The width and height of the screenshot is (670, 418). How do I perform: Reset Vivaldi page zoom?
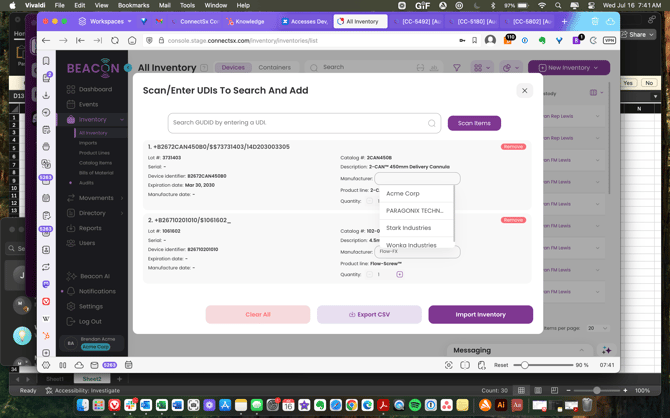(x=501, y=365)
